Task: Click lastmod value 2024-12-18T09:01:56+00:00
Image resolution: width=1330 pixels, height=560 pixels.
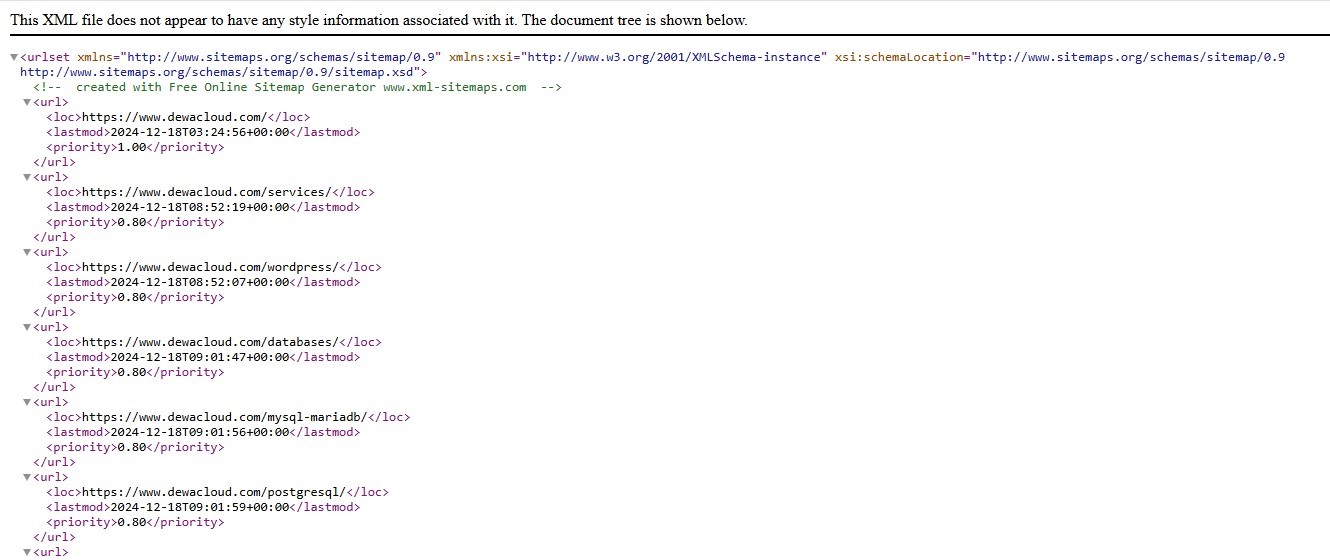Action: pyautogui.click(x=199, y=432)
